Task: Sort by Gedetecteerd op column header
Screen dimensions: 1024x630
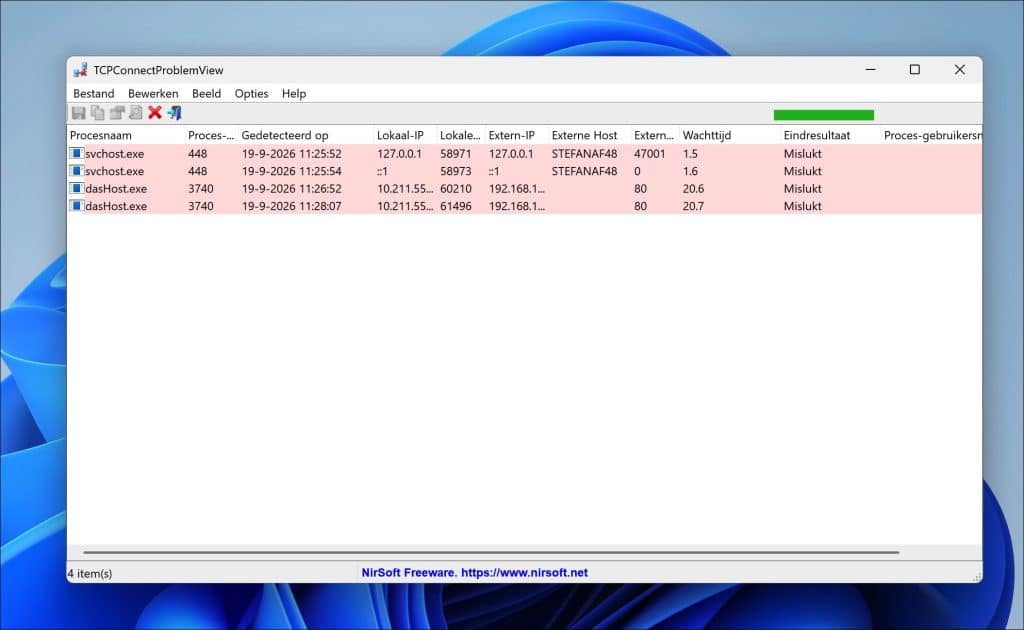Action: coord(306,135)
